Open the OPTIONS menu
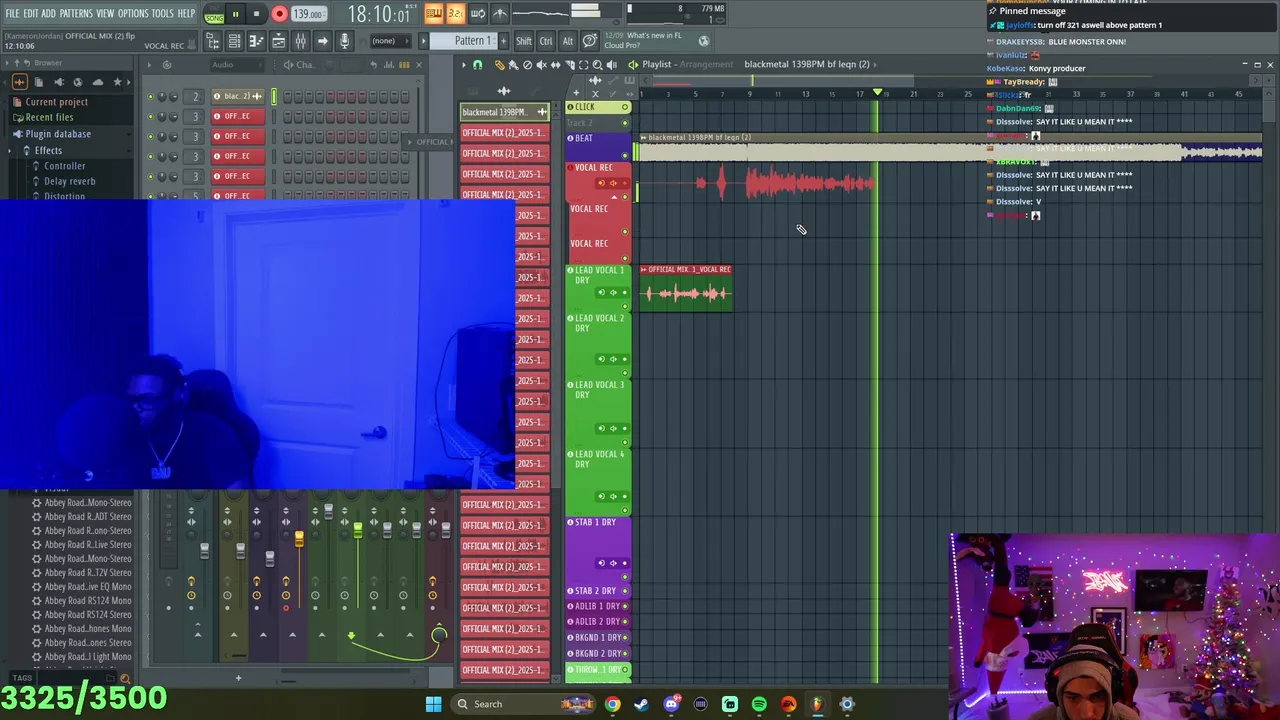The image size is (1280, 720). click(x=133, y=13)
